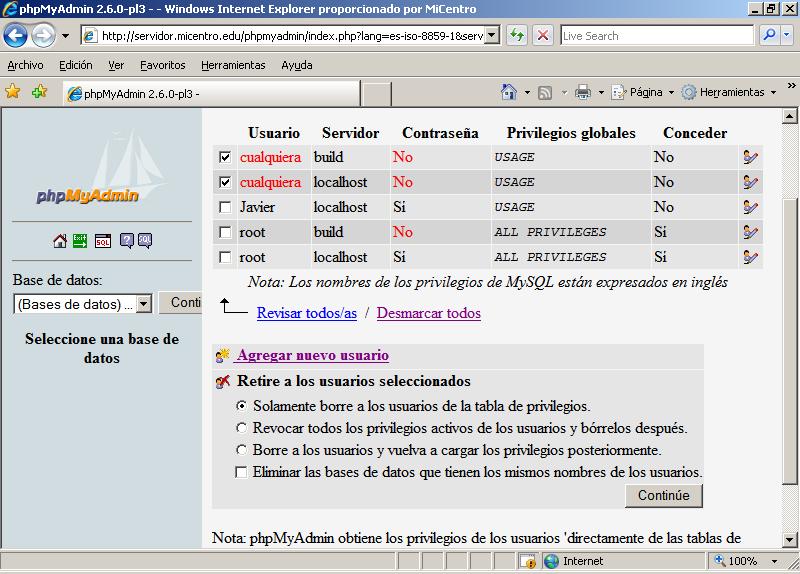Screen dimensions: 800x574
Task: Open the SQL query window icon
Action: [x=103, y=240]
